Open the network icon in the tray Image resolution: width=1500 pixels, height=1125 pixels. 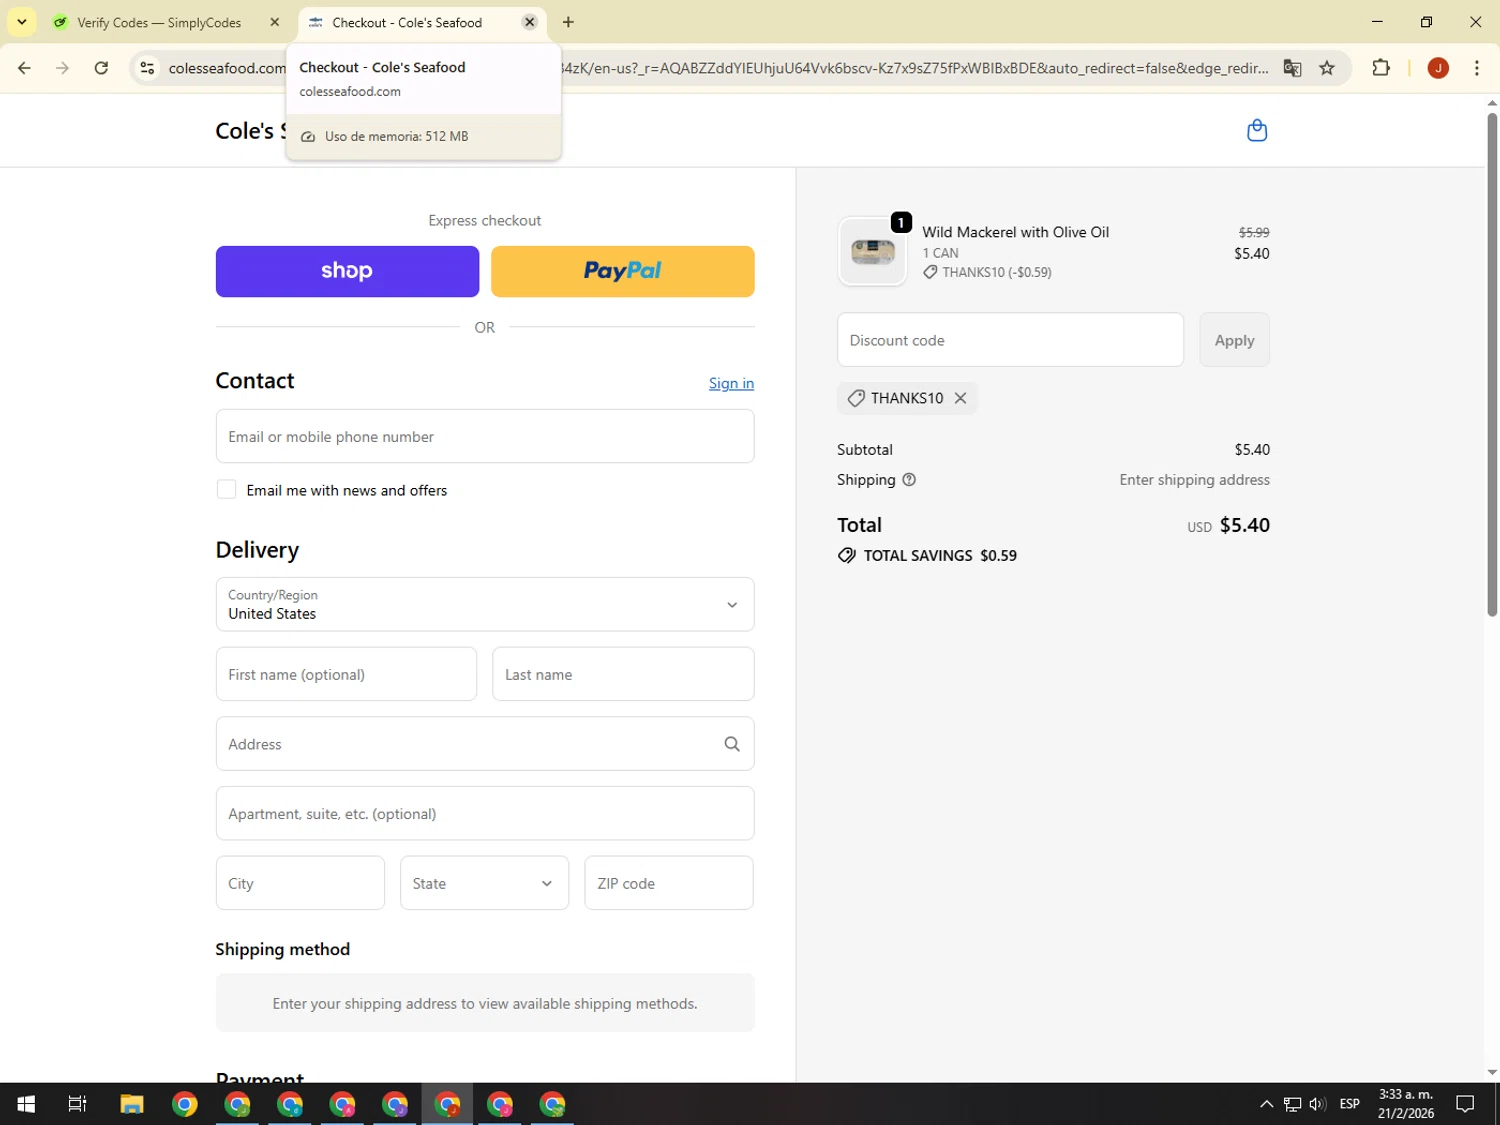click(1292, 1104)
